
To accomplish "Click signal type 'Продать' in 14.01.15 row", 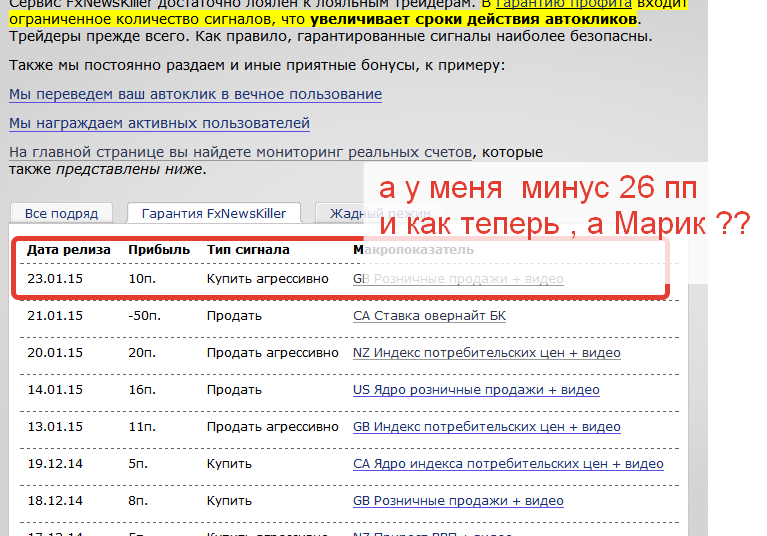I will (x=234, y=390).
